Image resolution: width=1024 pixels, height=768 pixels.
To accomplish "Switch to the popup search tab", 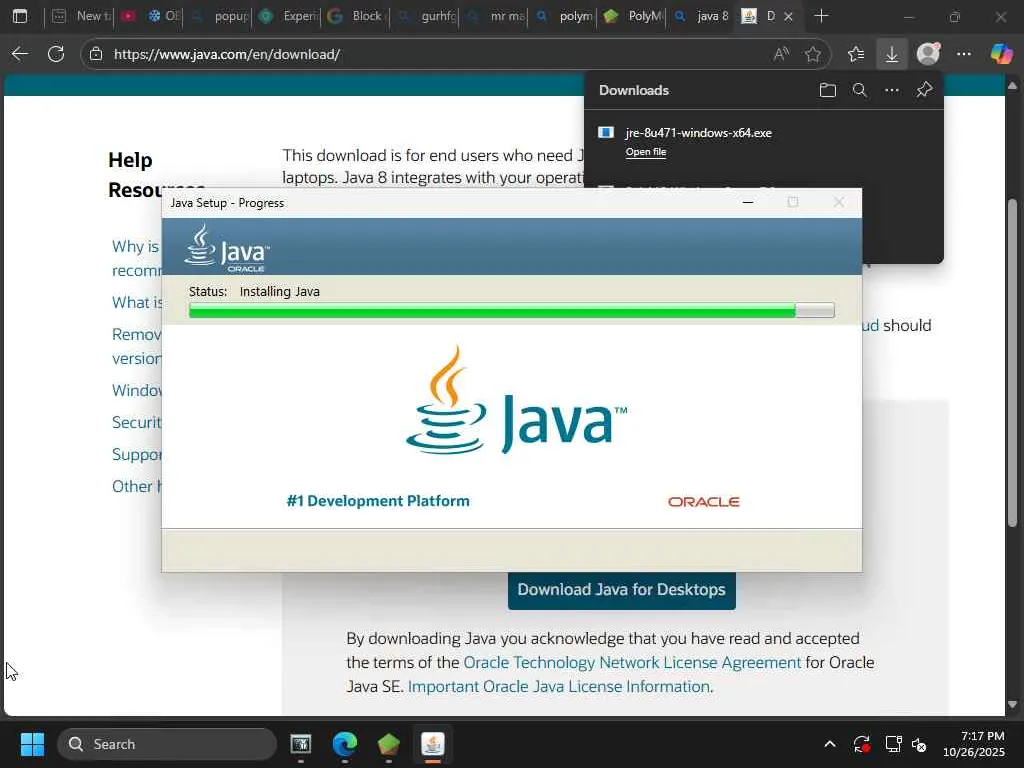I will pos(221,16).
